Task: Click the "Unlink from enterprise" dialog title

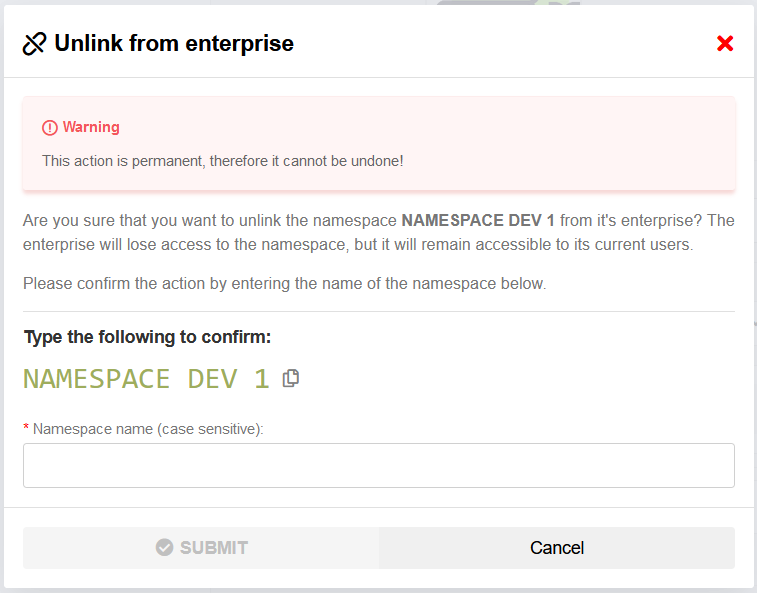Action: pyautogui.click(x=174, y=44)
